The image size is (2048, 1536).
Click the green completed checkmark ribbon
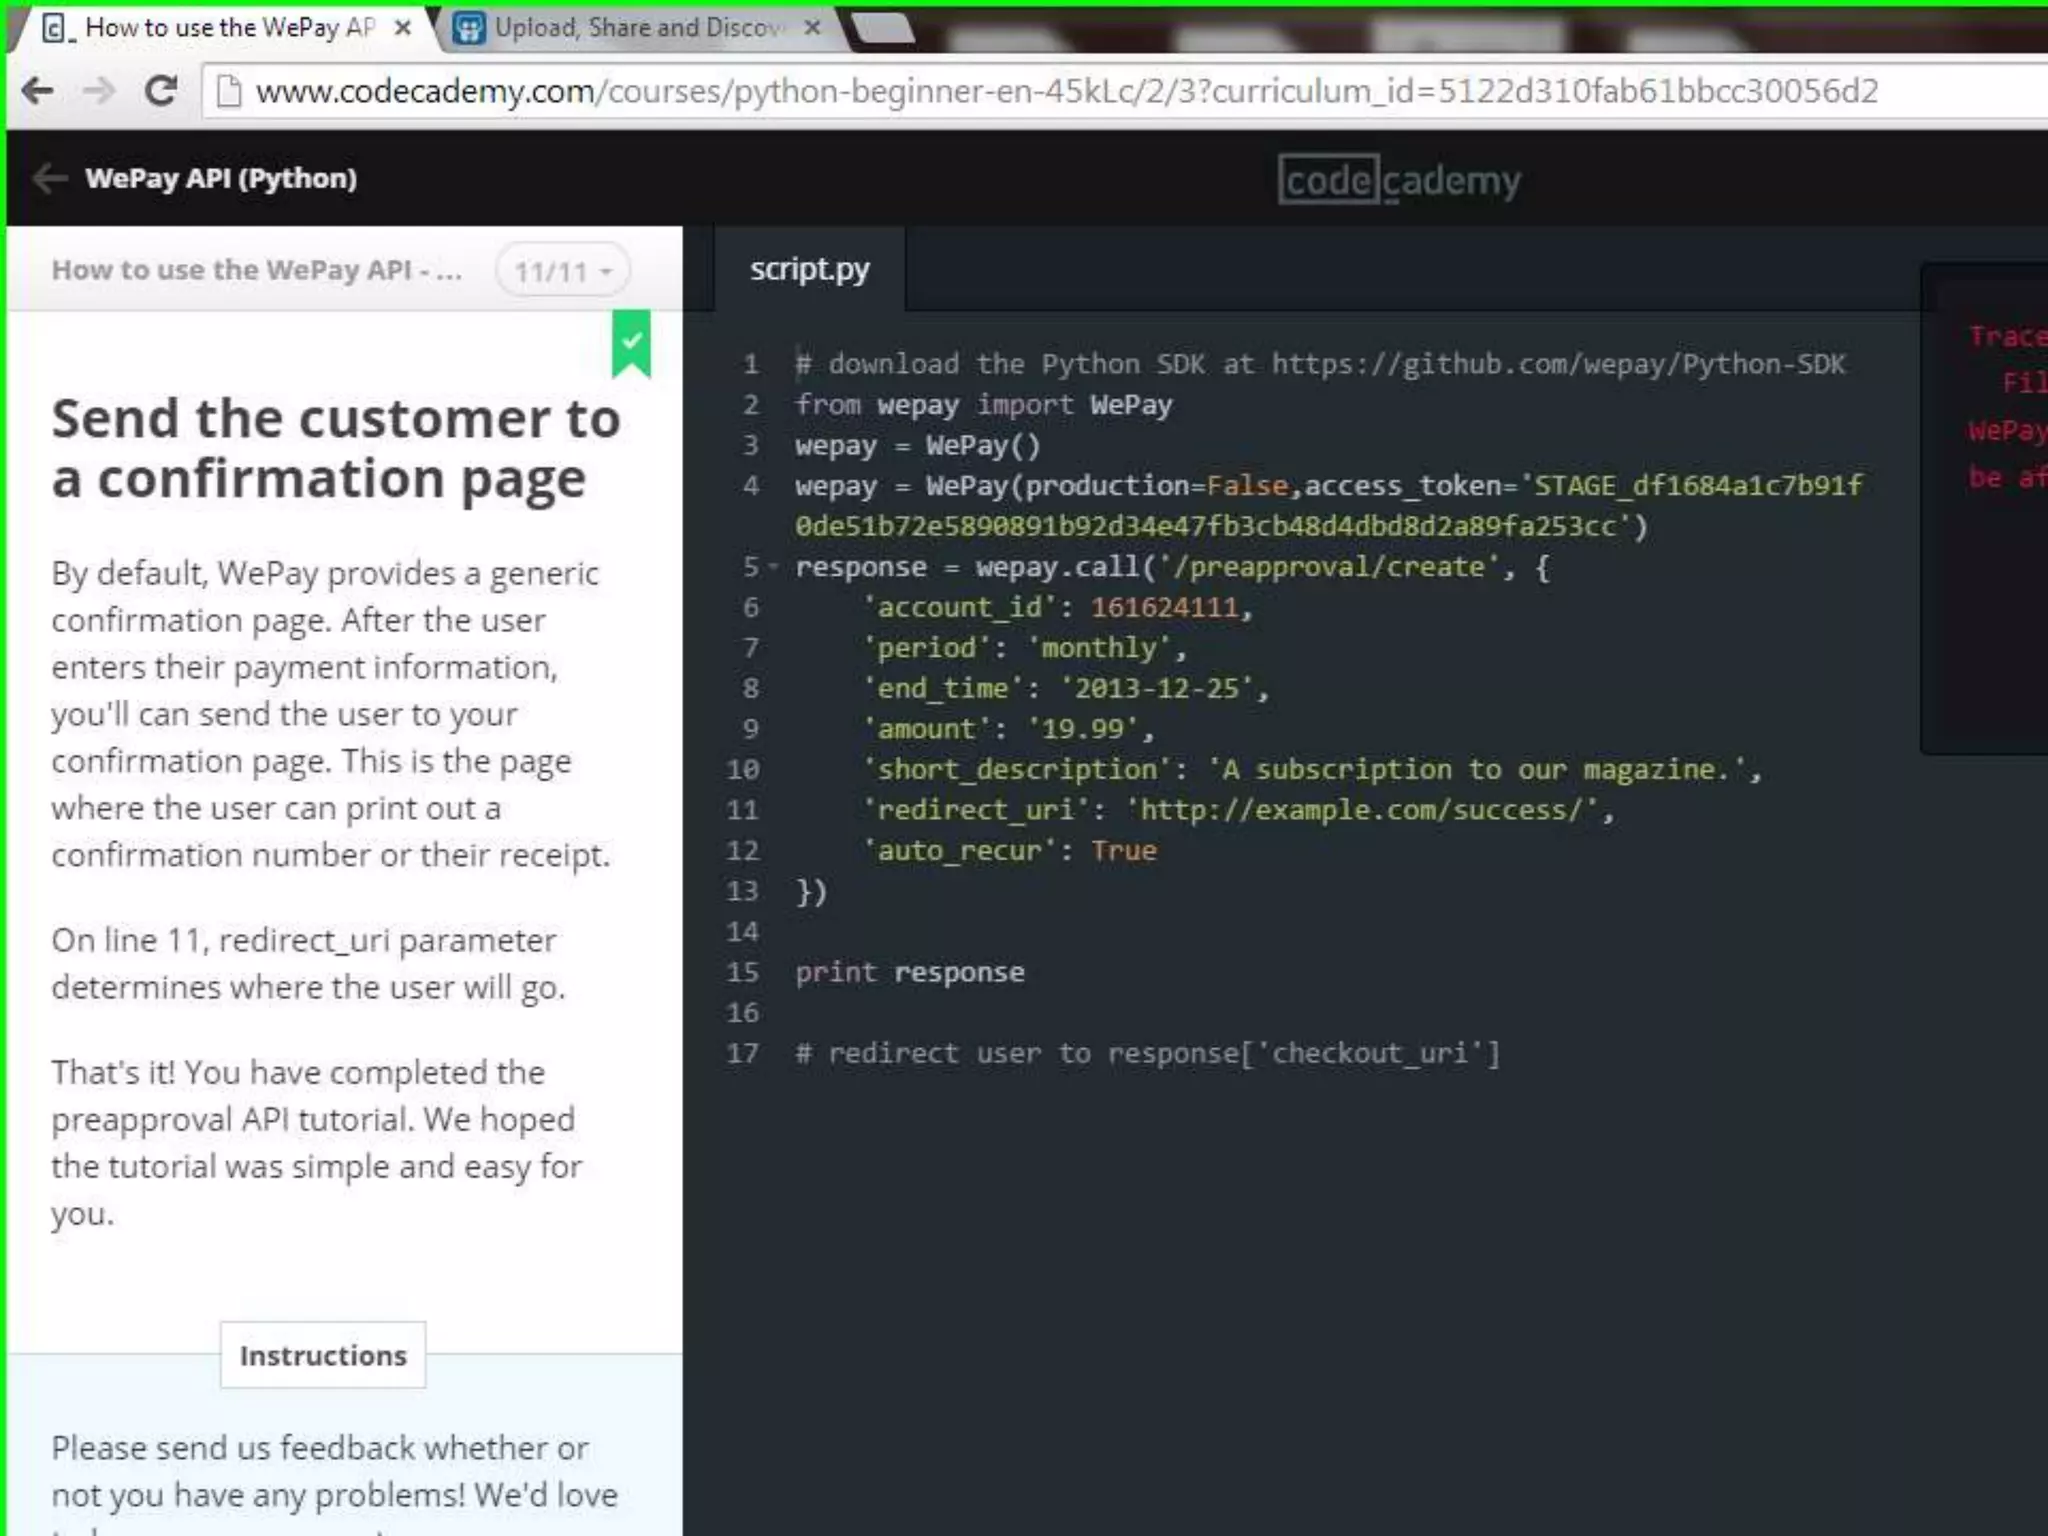click(631, 344)
